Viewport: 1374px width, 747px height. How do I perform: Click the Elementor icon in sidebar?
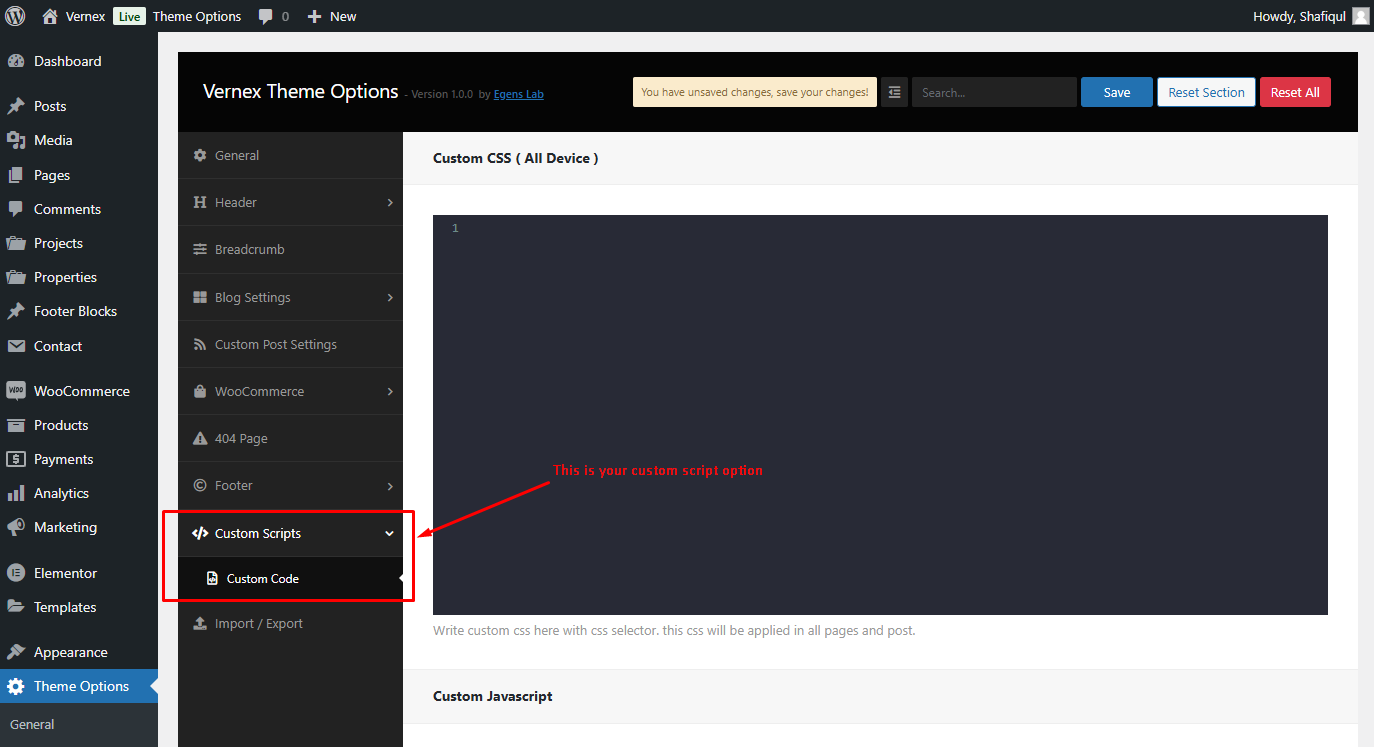click(x=16, y=573)
